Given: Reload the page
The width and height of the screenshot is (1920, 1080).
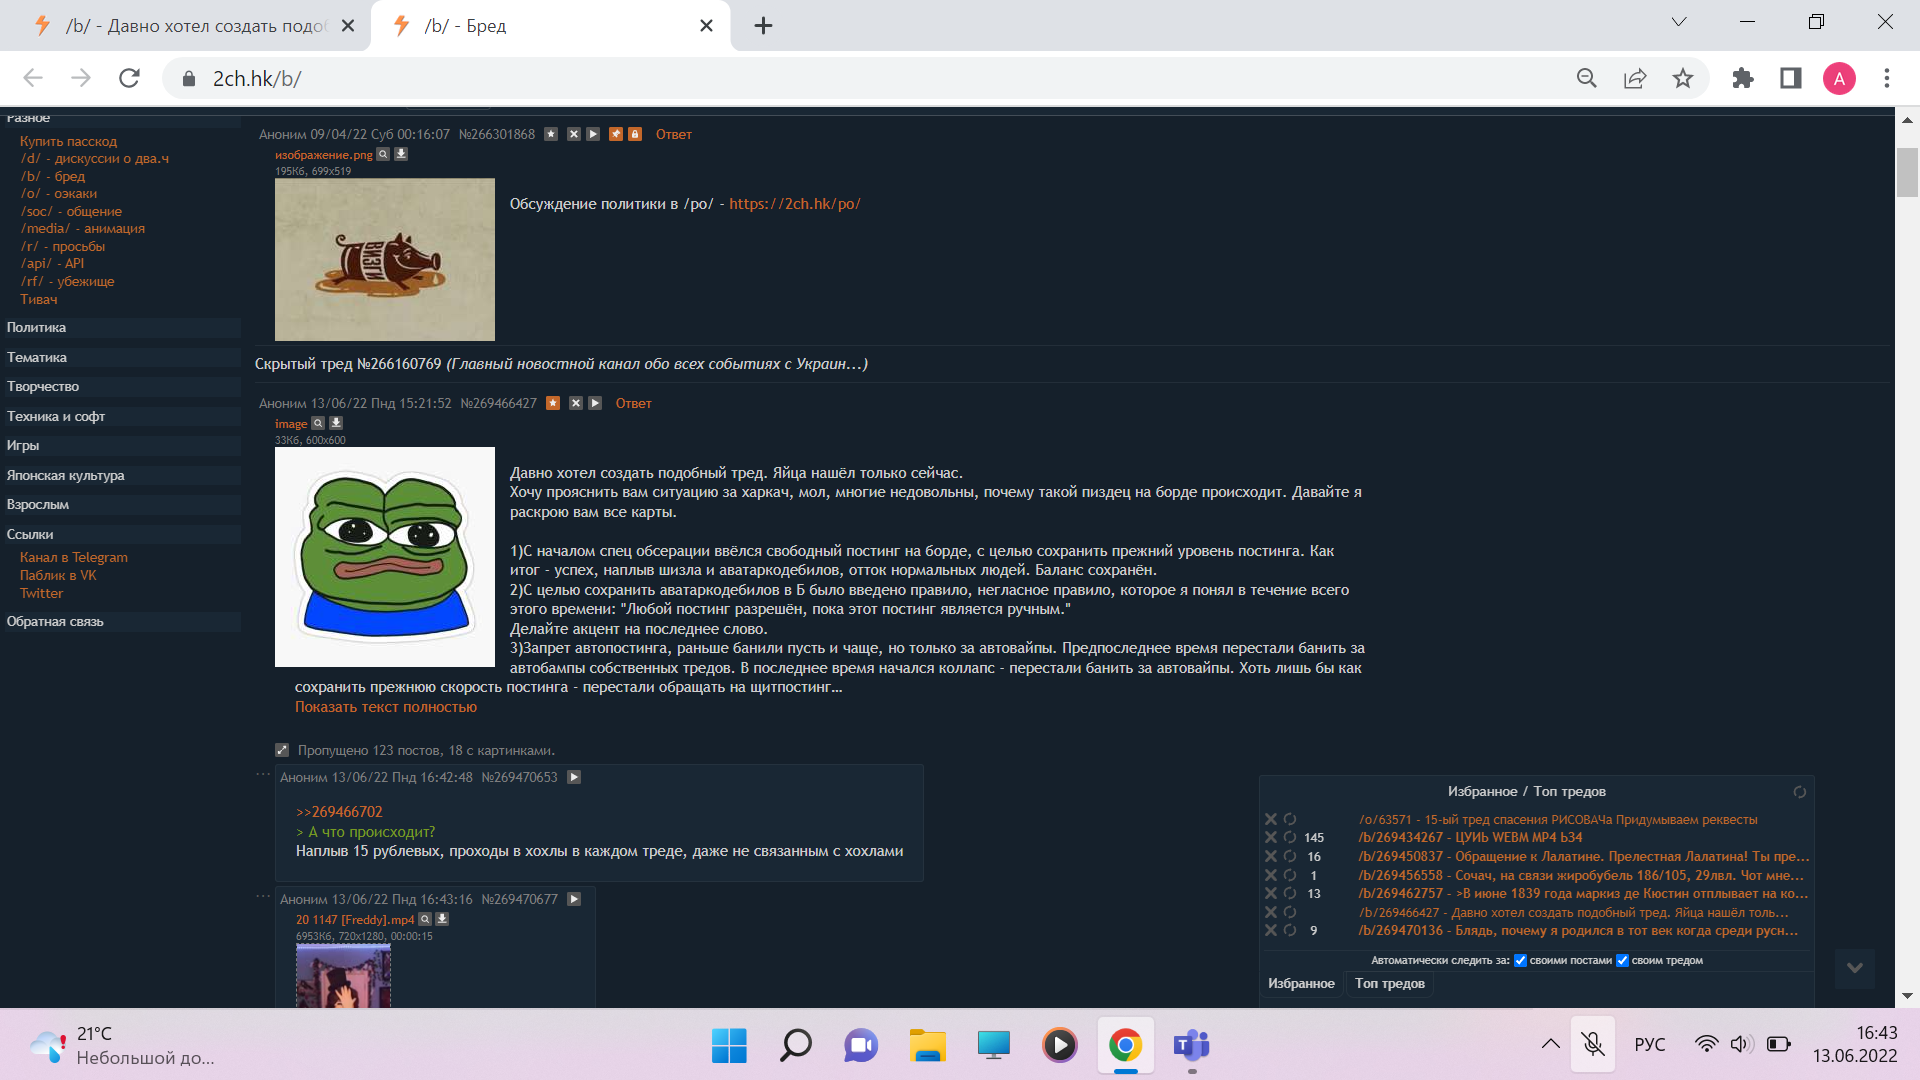Looking at the screenshot, I should pyautogui.click(x=129, y=78).
